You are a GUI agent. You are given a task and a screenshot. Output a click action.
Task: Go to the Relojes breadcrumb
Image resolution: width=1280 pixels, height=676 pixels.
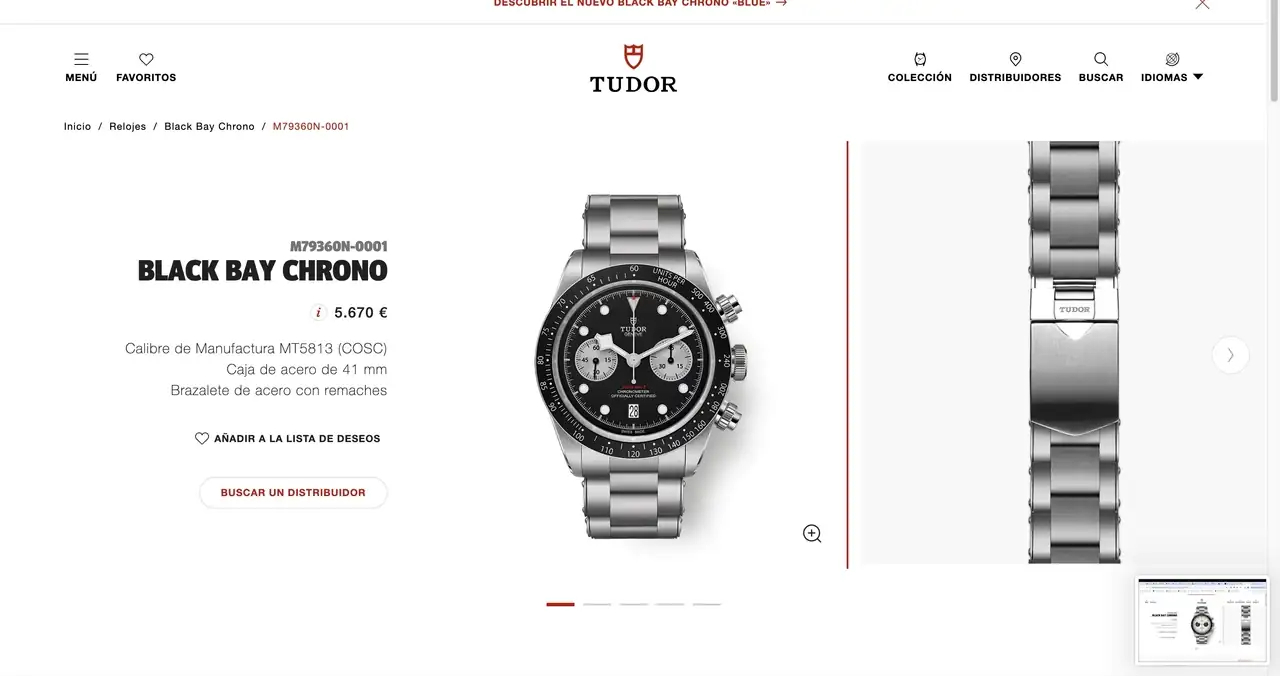pyautogui.click(x=127, y=127)
